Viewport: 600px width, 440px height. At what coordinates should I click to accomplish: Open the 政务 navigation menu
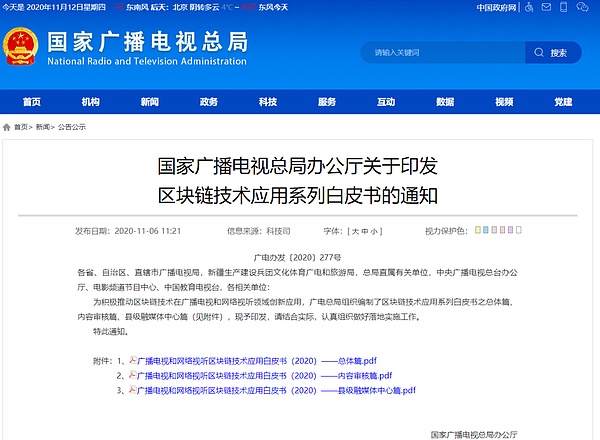[209, 101]
